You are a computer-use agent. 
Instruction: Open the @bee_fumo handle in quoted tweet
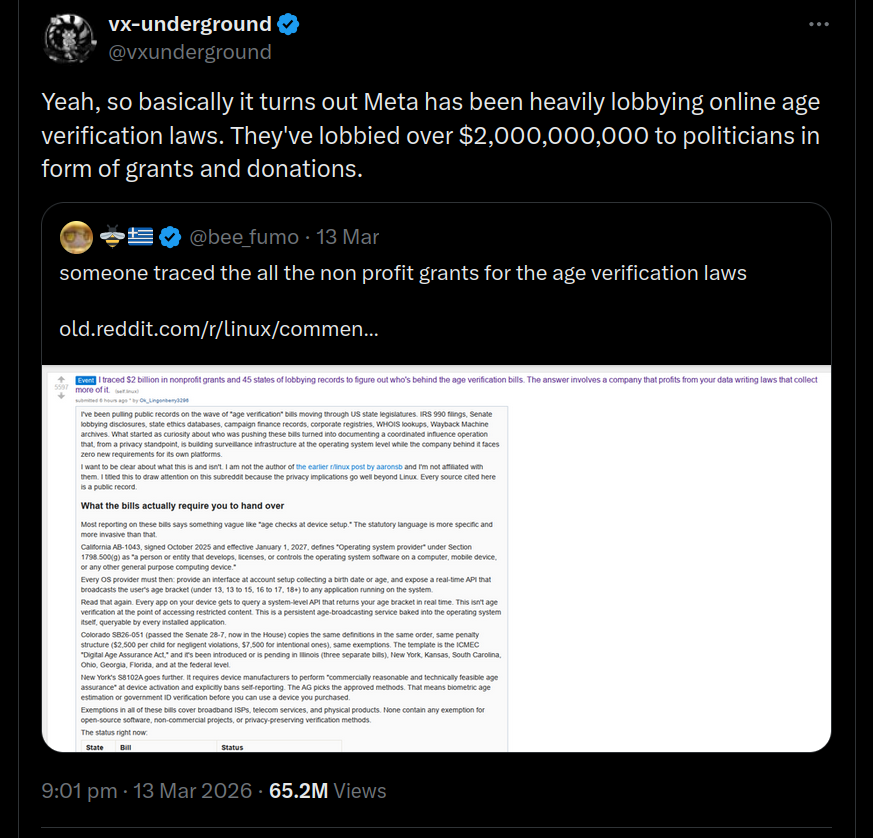click(x=244, y=237)
